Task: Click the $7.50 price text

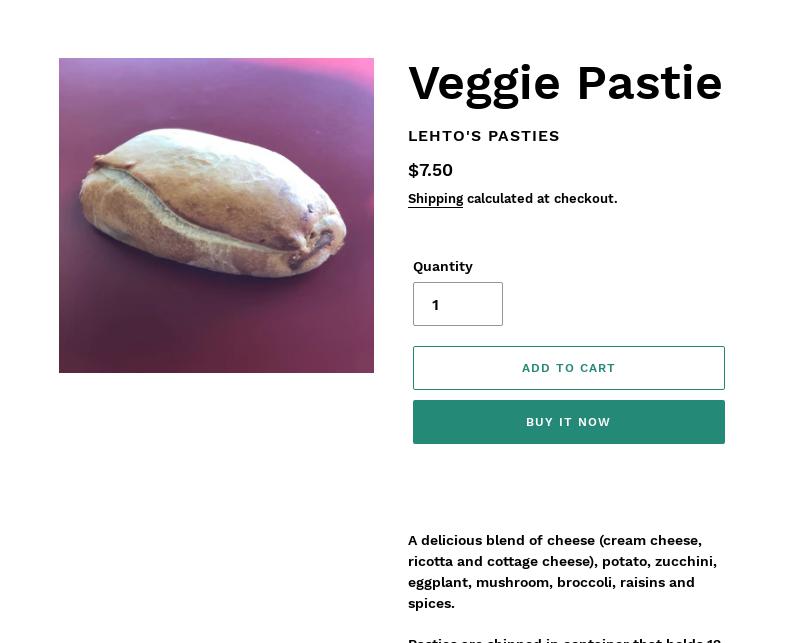Action: [430, 170]
